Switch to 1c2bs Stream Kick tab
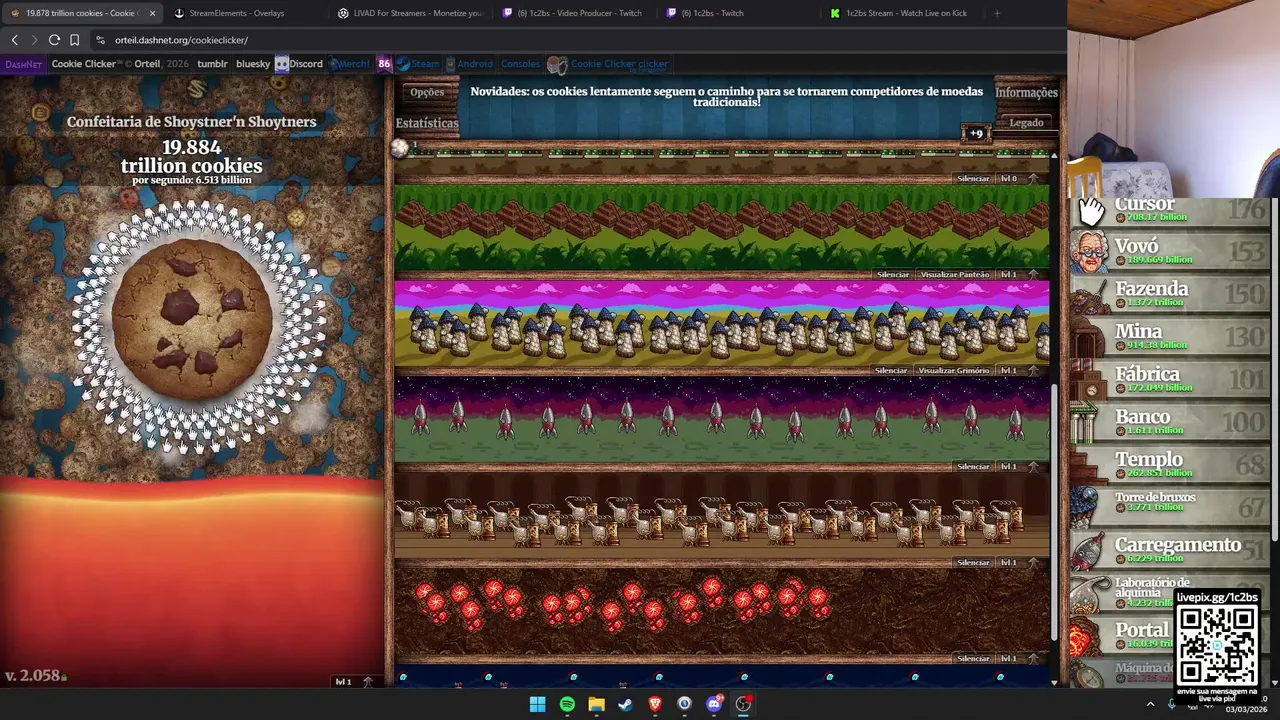Screen dimensions: 1280x720 900,13
